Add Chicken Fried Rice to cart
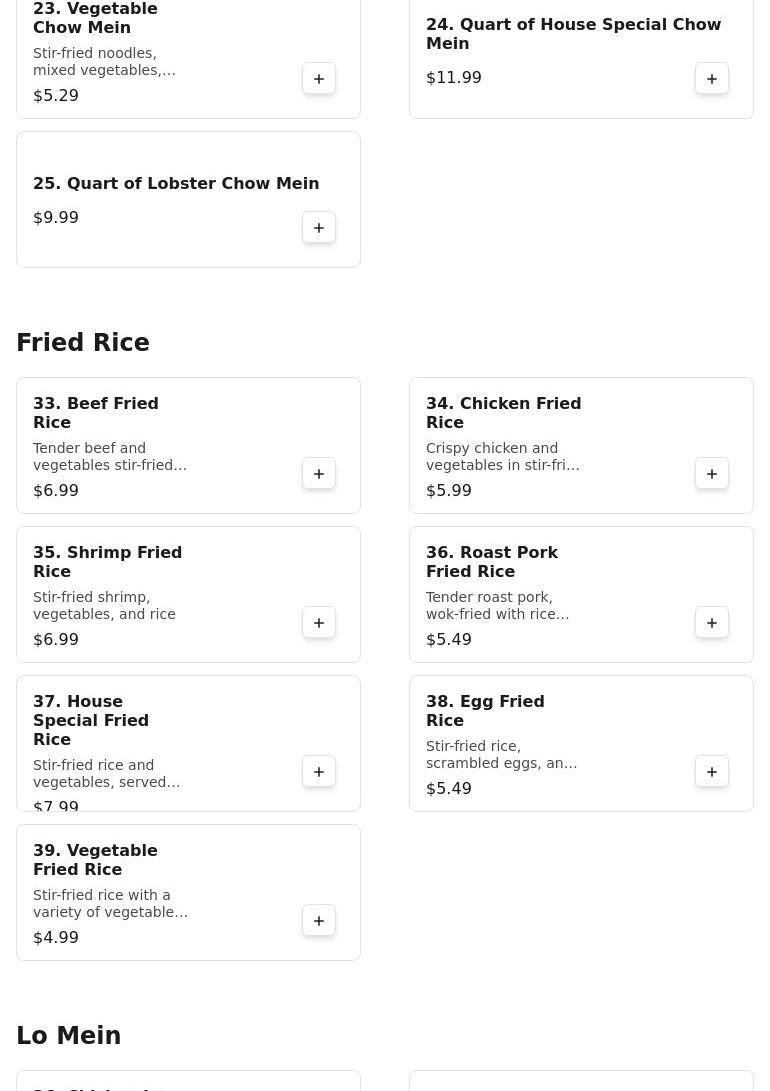 [712, 474]
